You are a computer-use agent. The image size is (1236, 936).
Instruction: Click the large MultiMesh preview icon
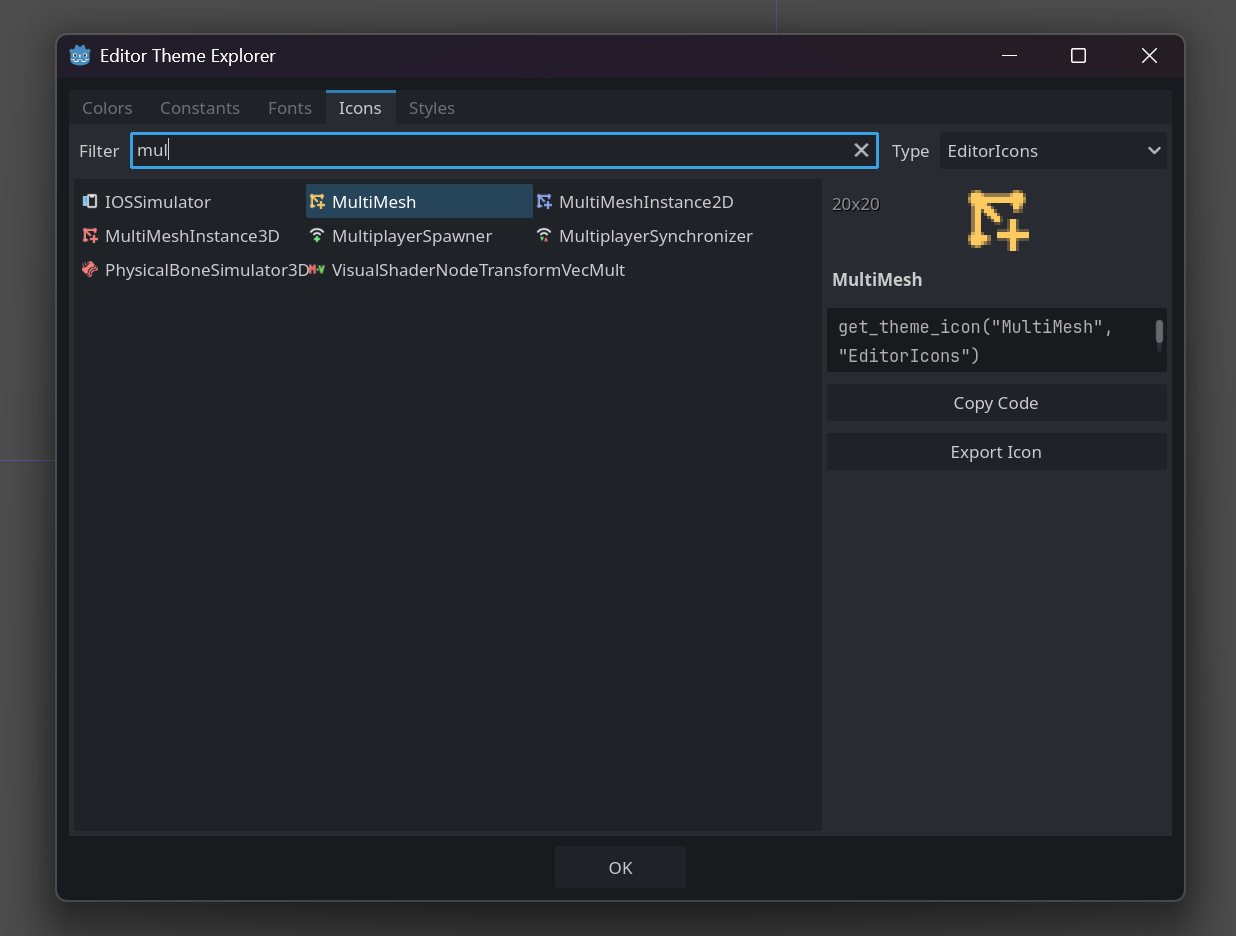point(998,220)
